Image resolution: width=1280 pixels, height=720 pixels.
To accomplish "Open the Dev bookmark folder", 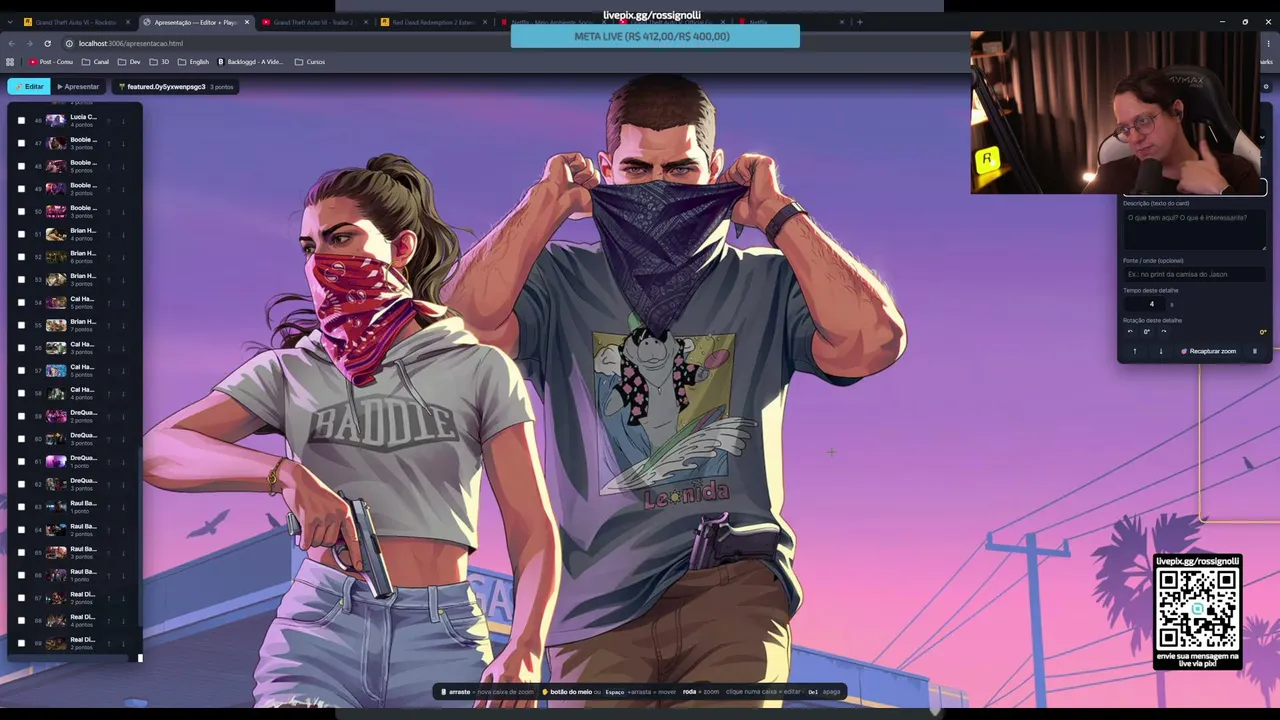I will [129, 62].
